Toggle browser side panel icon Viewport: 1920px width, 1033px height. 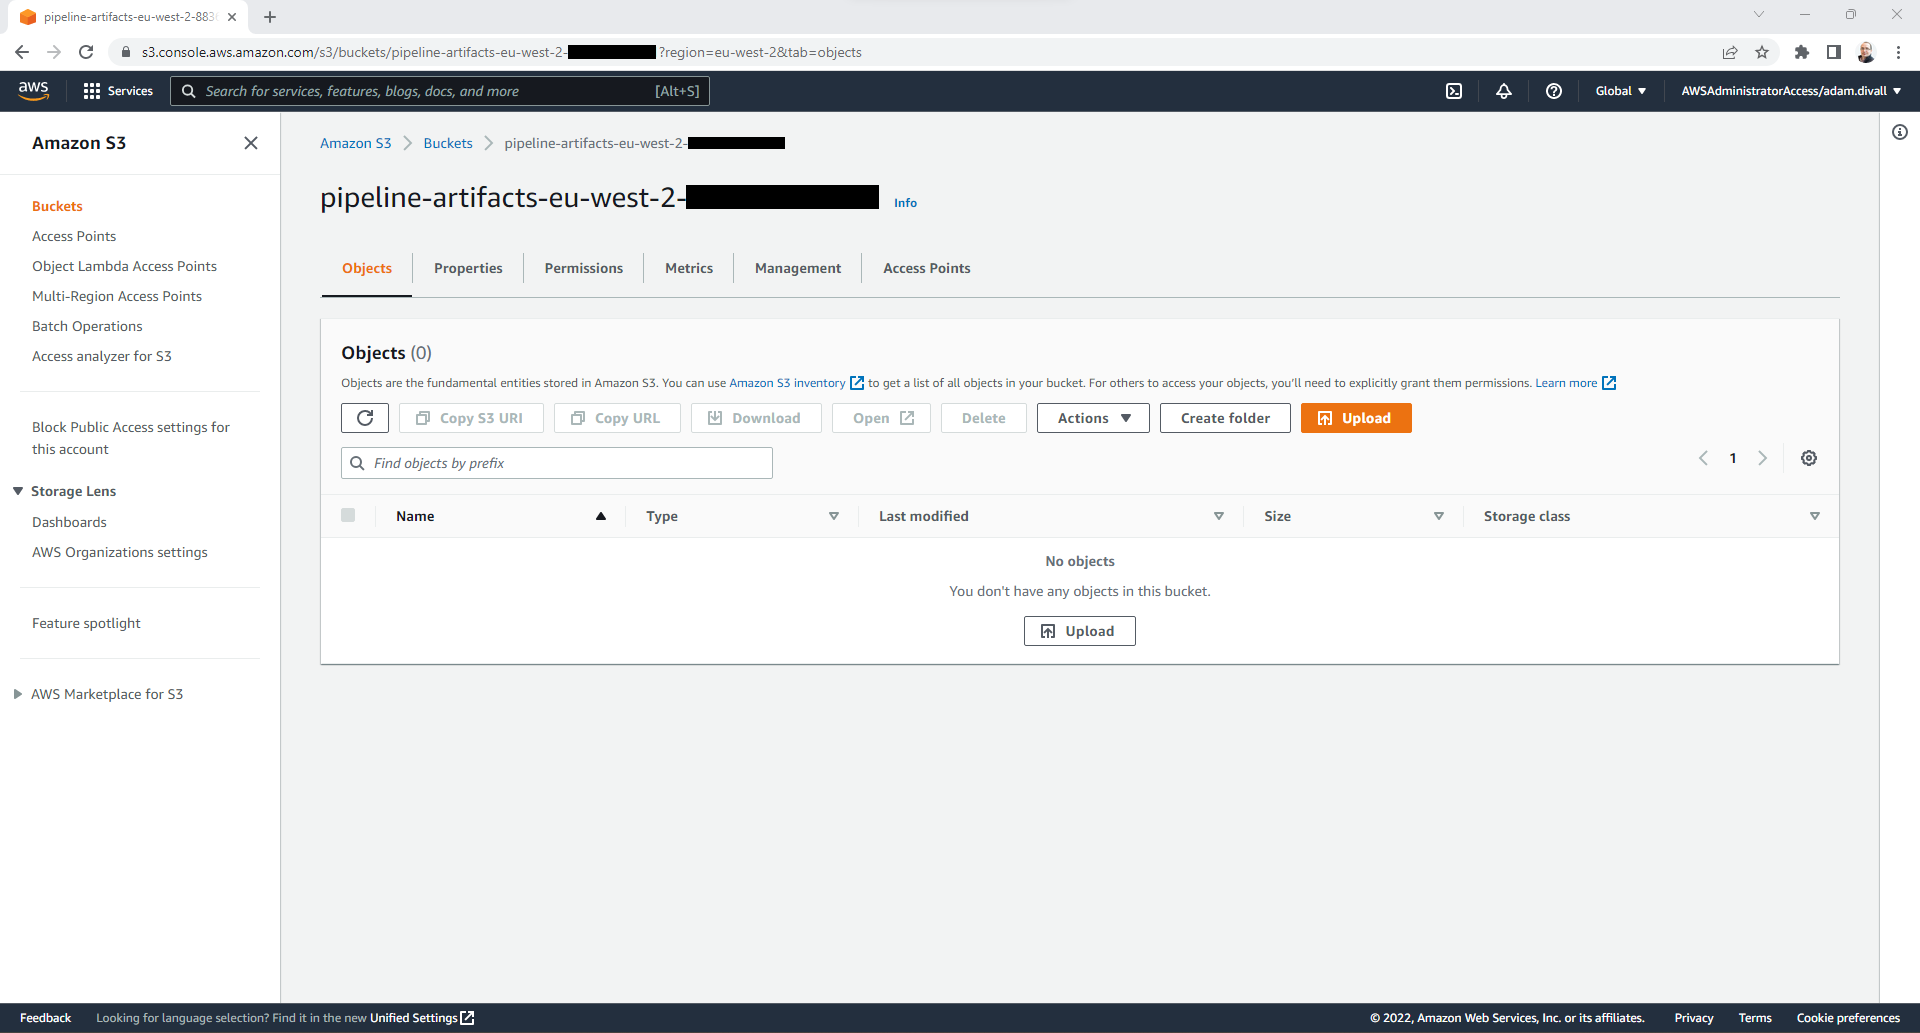coord(1834,52)
